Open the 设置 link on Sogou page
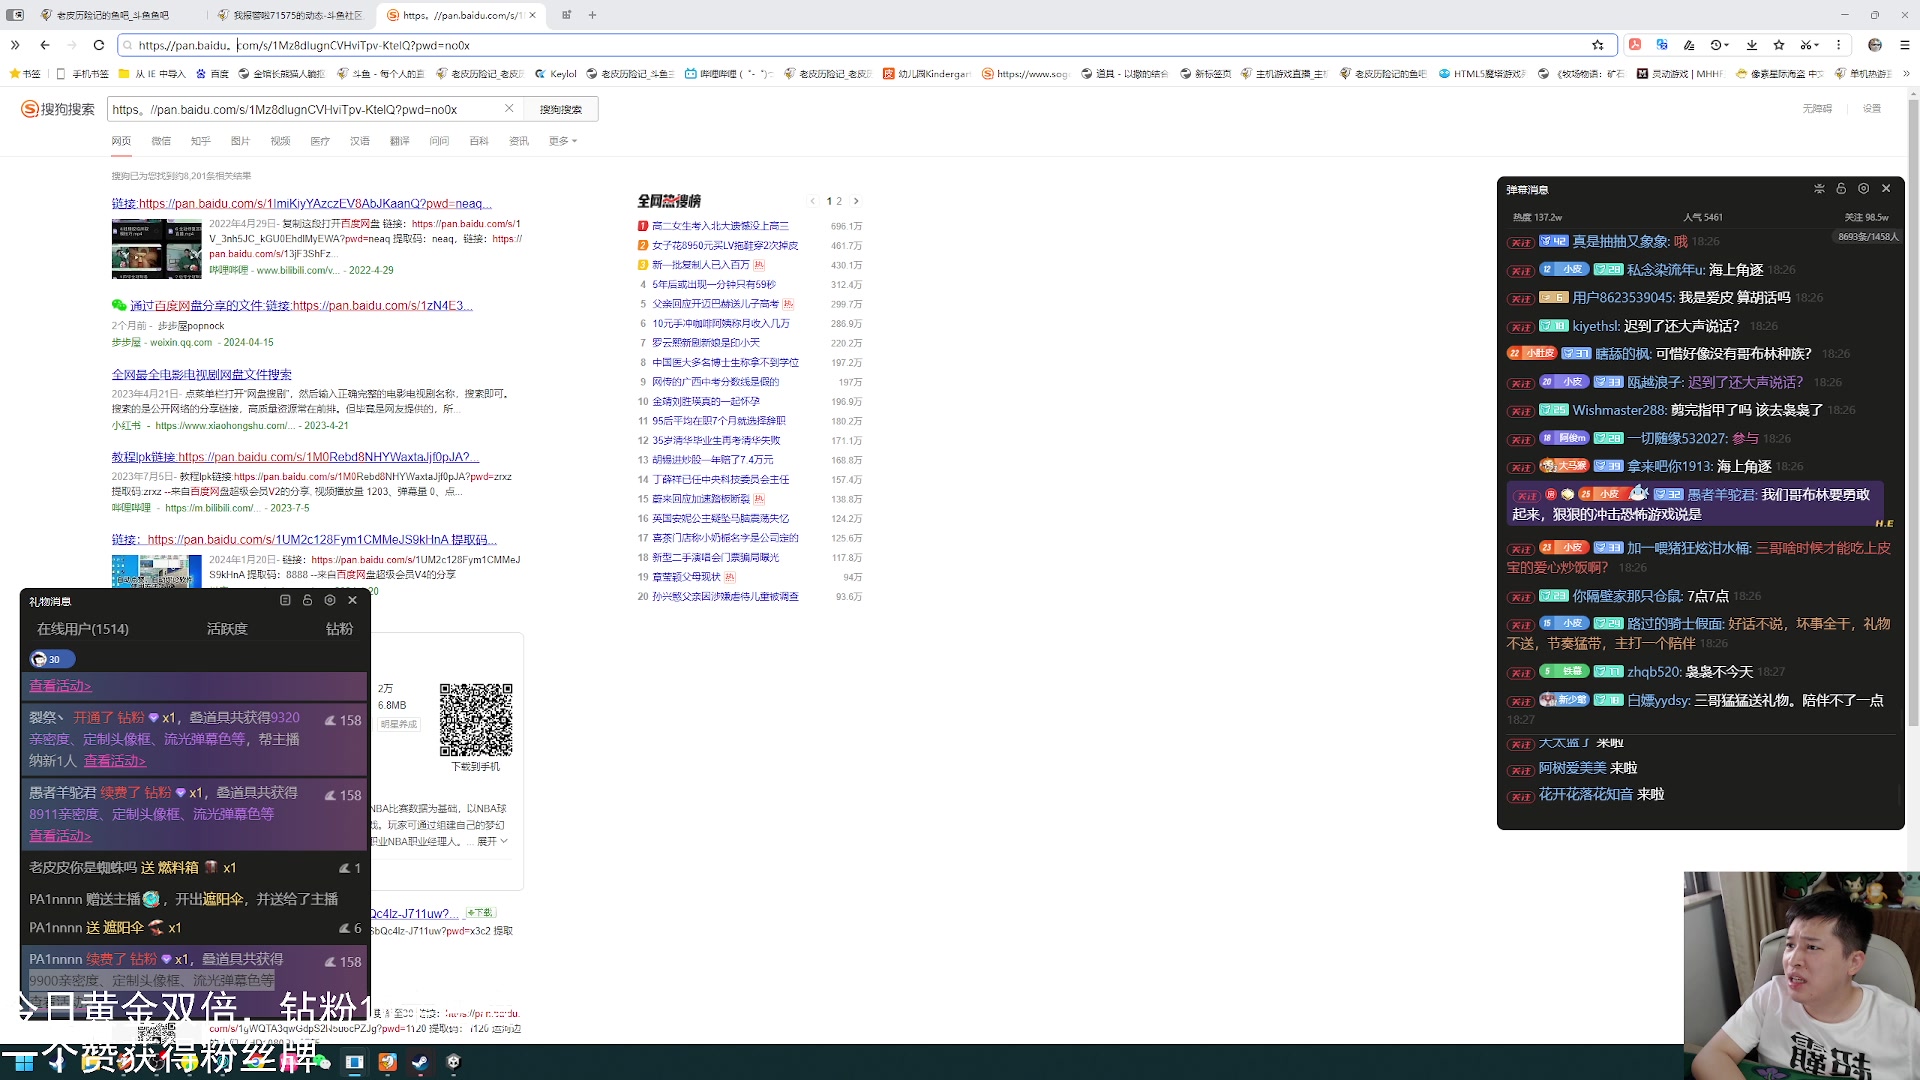This screenshot has width=1920, height=1080. pyautogui.click(x=1872, y=109)
